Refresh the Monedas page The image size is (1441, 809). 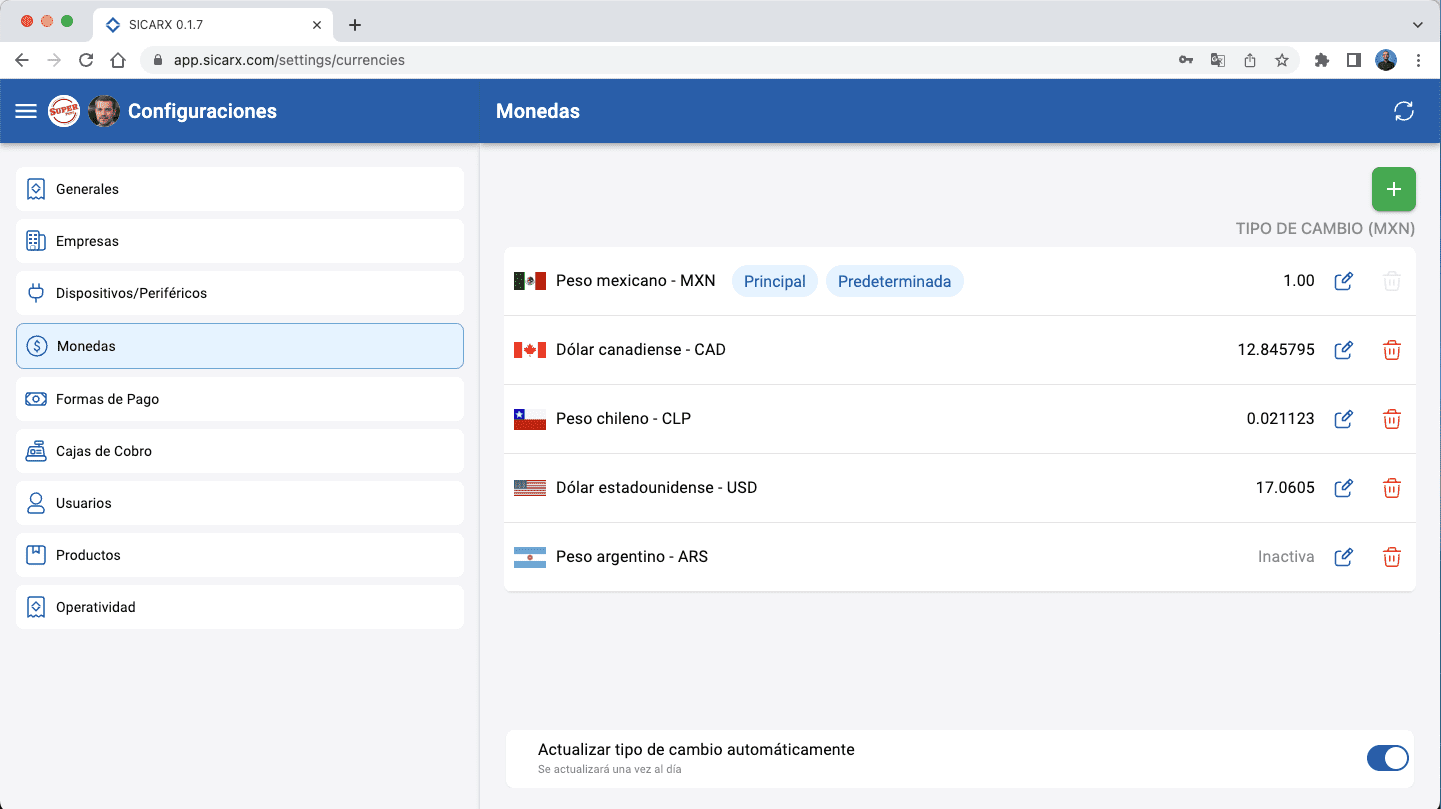click(1403, 111)
